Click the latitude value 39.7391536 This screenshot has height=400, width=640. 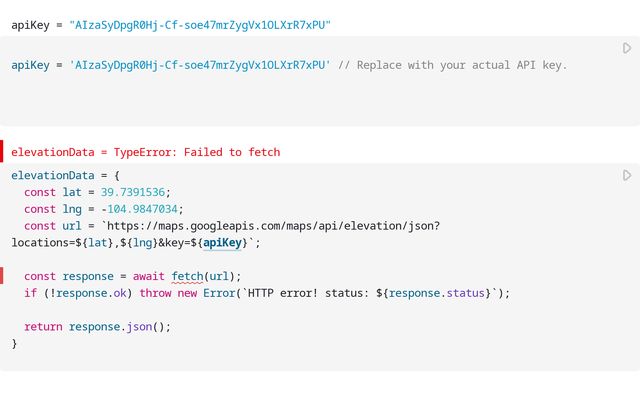tap(135, 192)
